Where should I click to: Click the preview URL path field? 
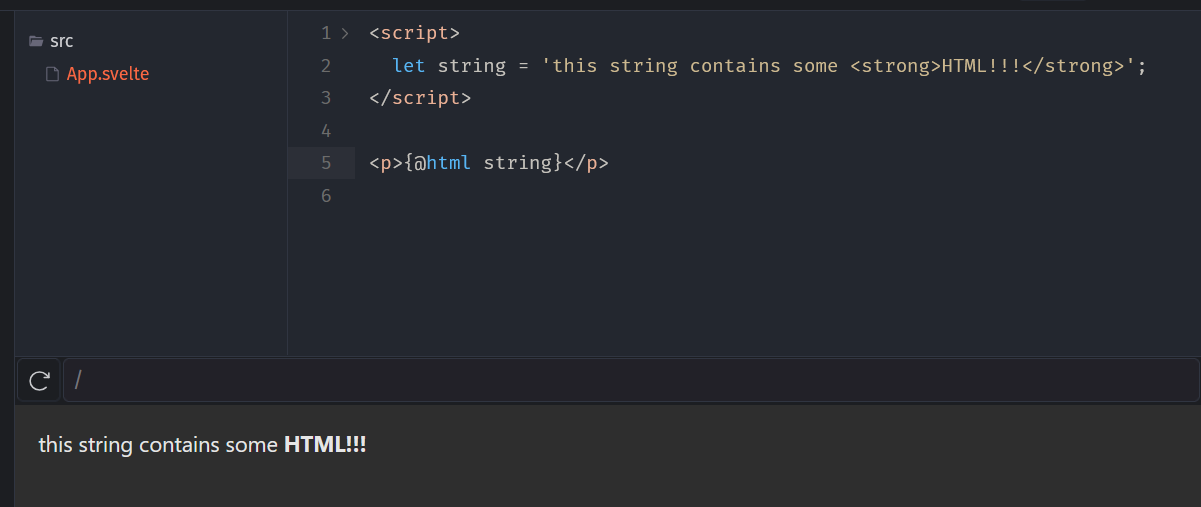point(630,381)
